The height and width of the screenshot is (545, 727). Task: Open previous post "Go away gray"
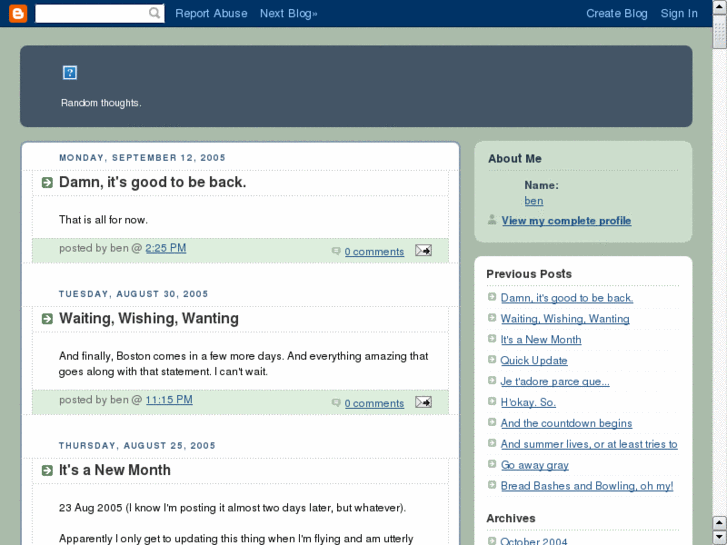pos(535,465)
